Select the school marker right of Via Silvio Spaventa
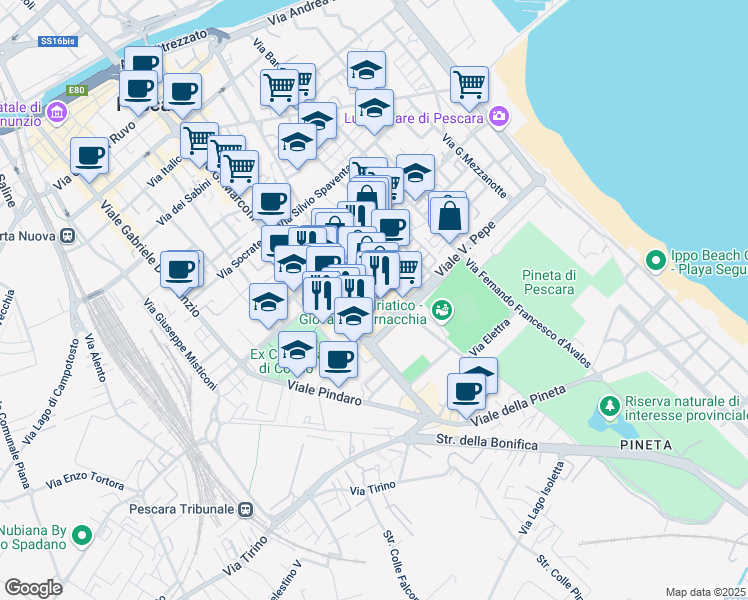Image resolution: width=748 pixels, height=600 pixels. pos(416,174)
